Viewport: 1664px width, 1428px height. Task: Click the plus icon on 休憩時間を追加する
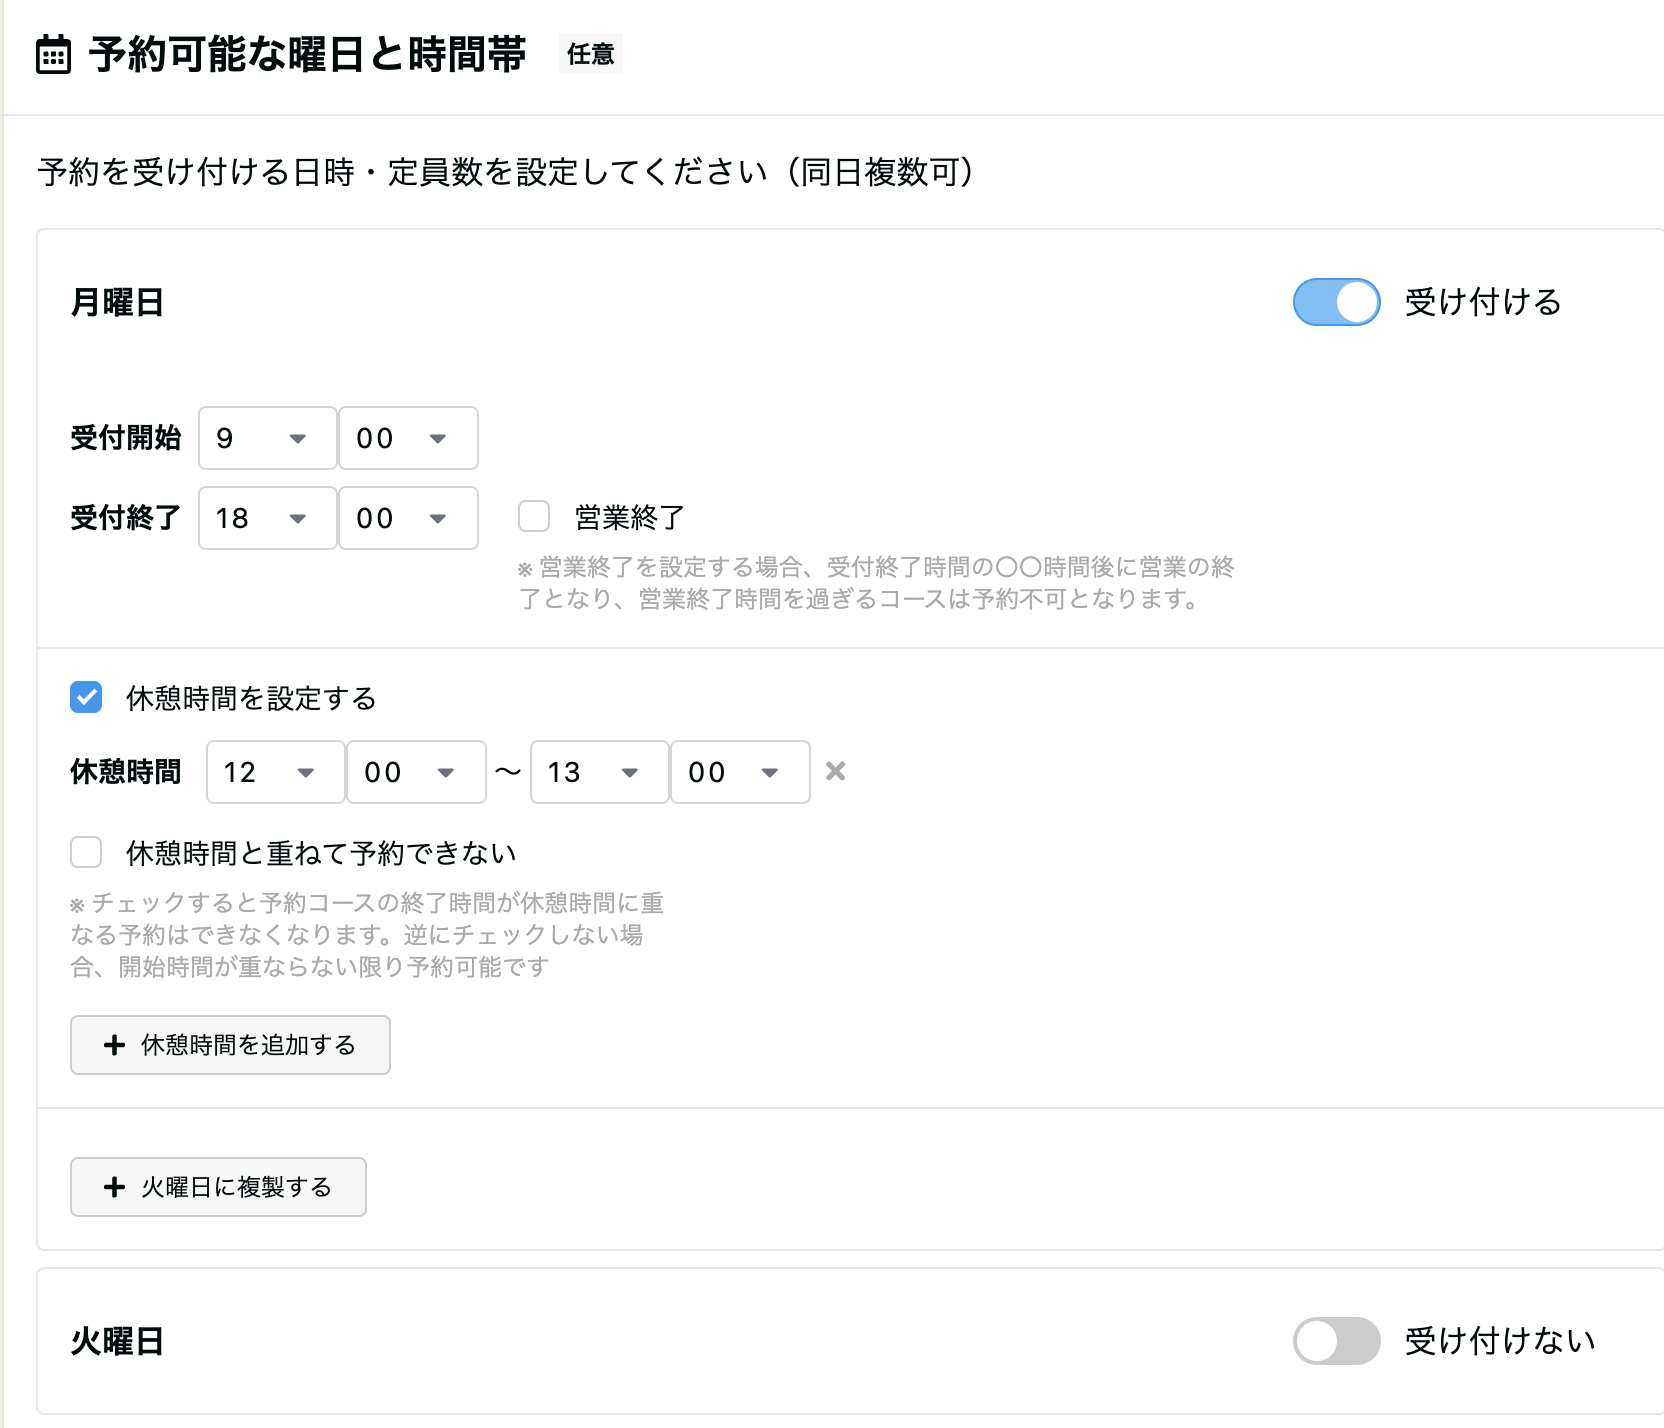[113, 1045]
